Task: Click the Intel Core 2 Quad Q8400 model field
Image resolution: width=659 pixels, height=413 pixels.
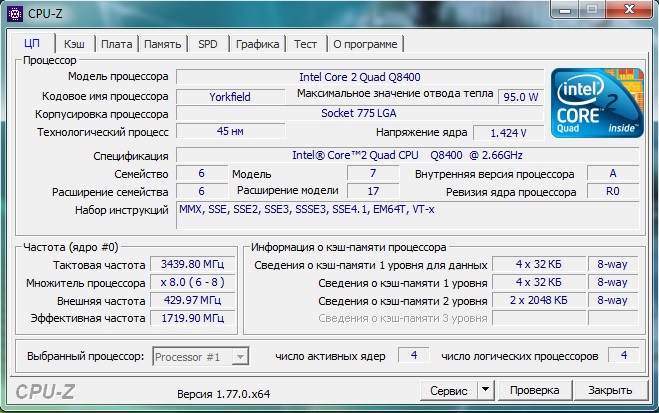Action: [x=360, y=77]
